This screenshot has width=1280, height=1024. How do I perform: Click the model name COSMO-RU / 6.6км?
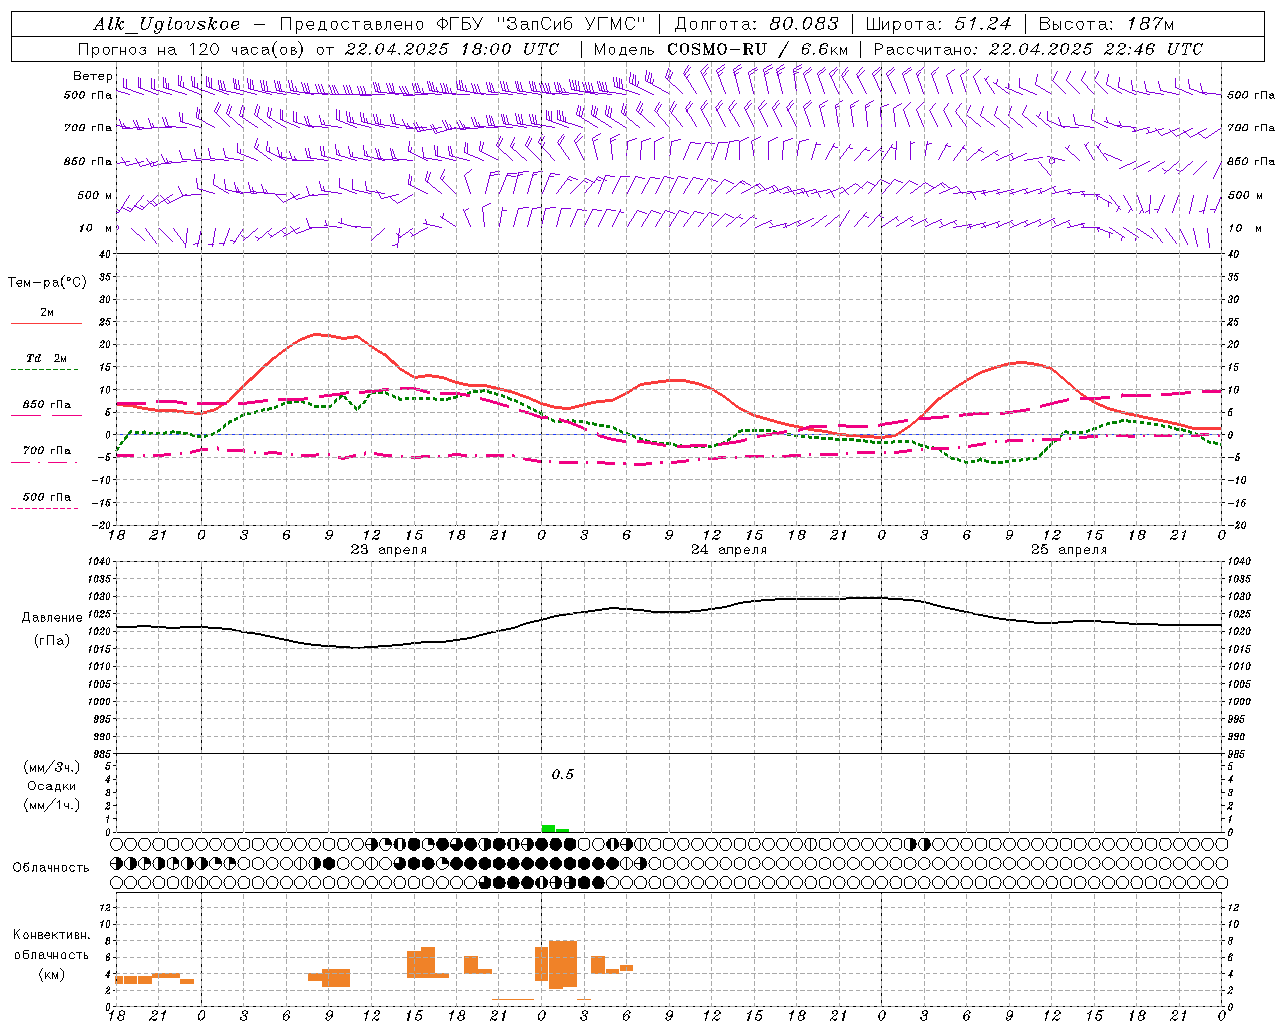click(757, 49)
